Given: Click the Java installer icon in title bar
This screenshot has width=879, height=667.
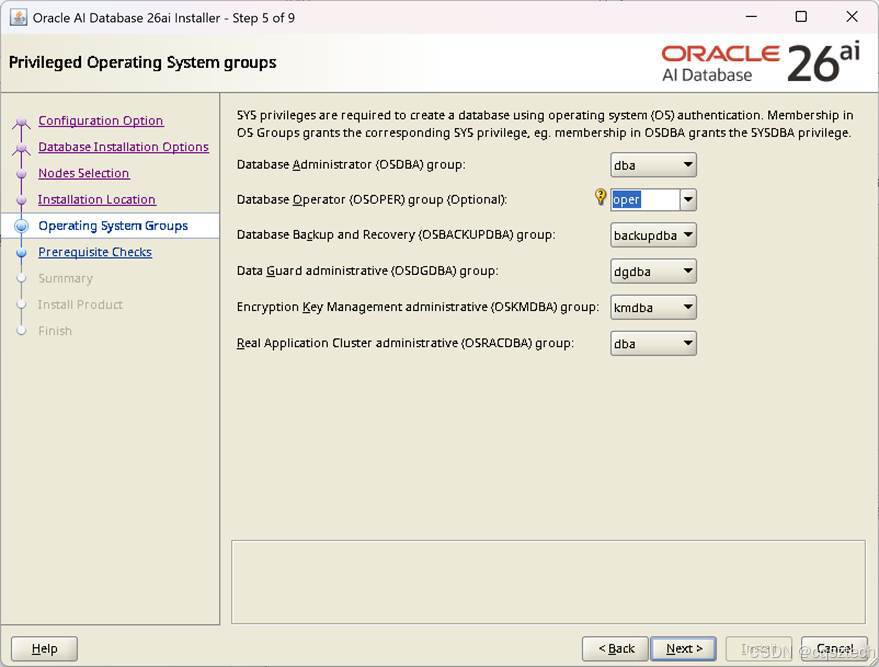Looking at the screenshot, I should tap(18, 17).
